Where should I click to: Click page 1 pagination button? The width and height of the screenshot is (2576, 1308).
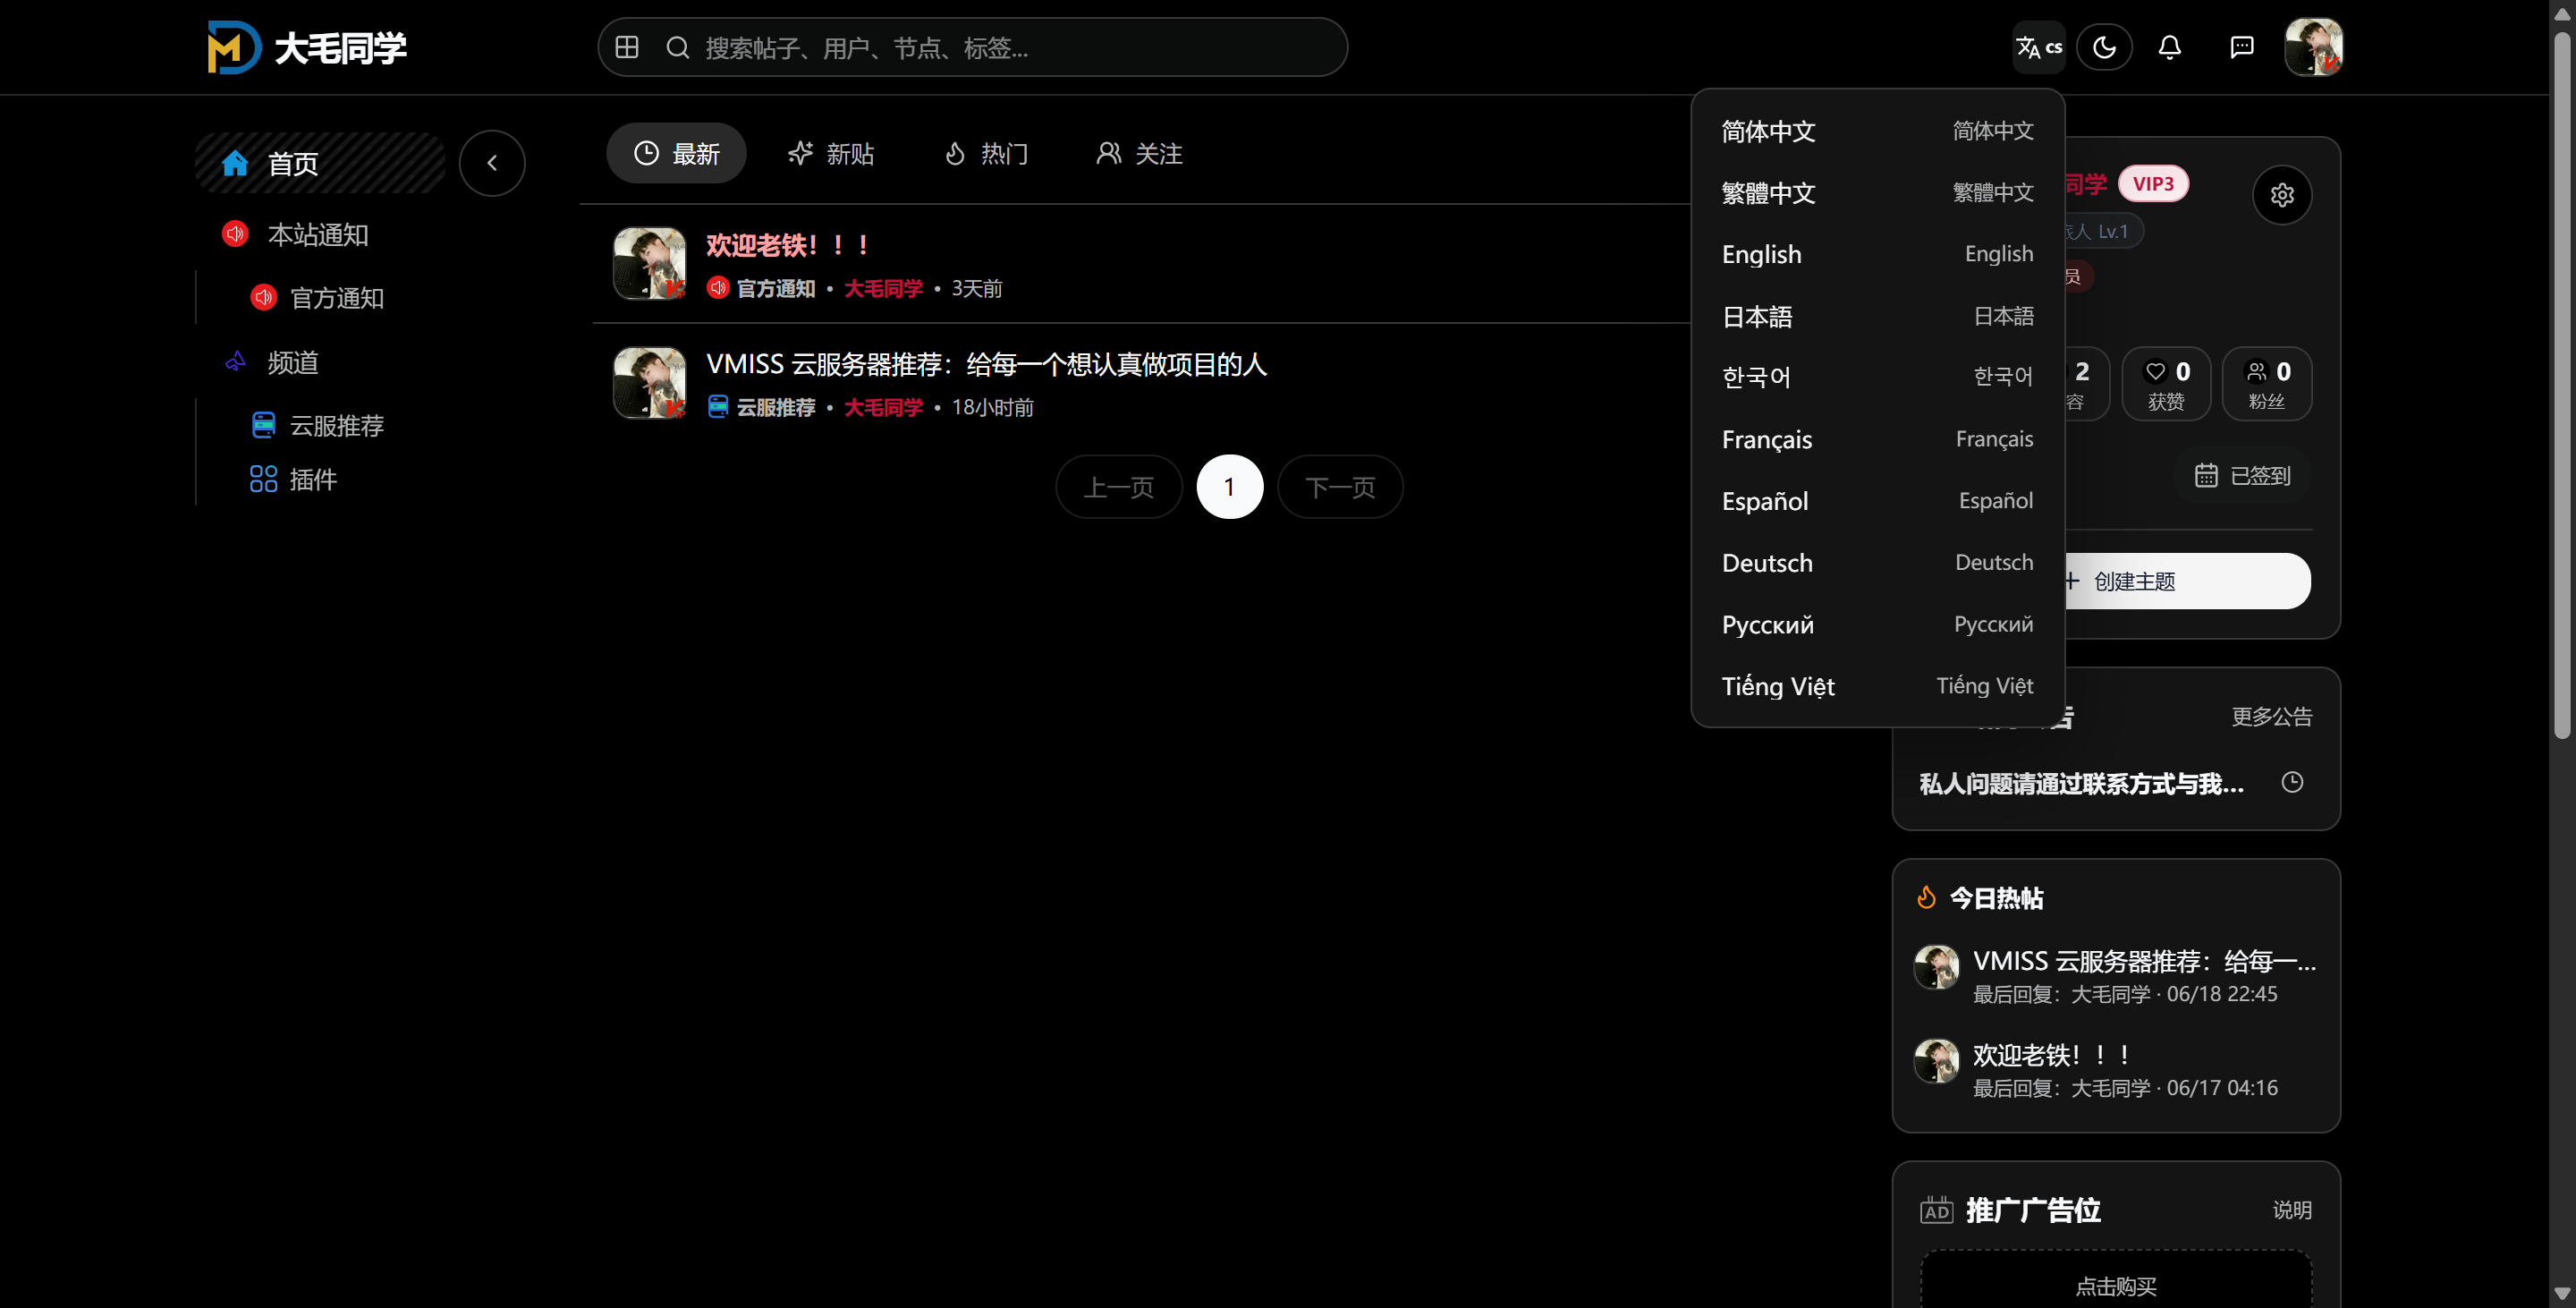tap(1230, 487)
